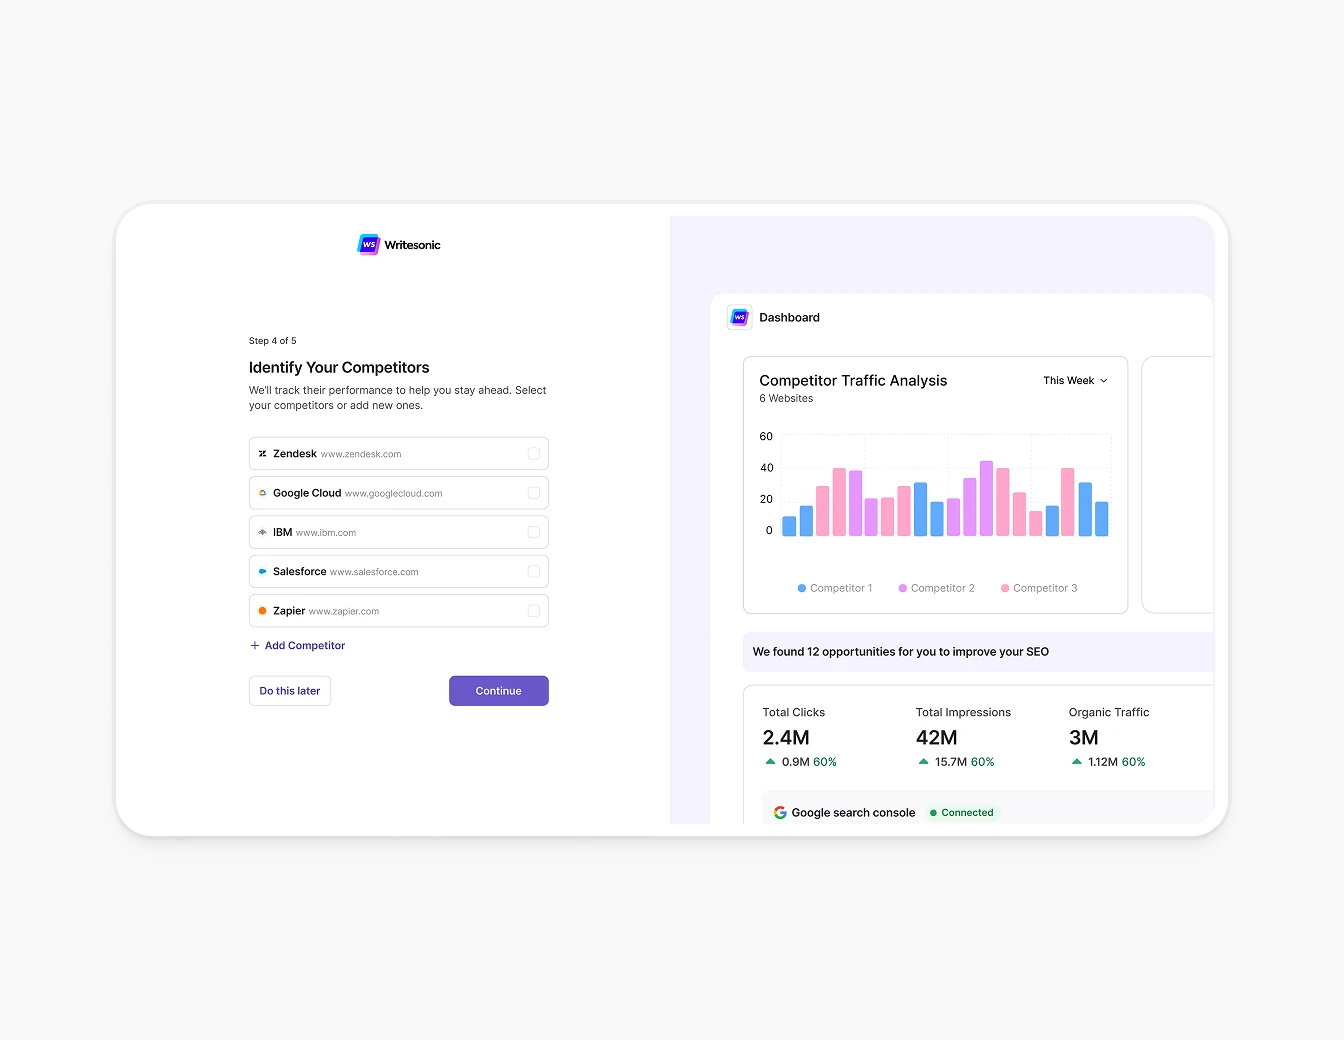This screenshot has height=1040, width=1344.
Task: Check the Zendesk competitor checkbox
Action: (534, 453)
